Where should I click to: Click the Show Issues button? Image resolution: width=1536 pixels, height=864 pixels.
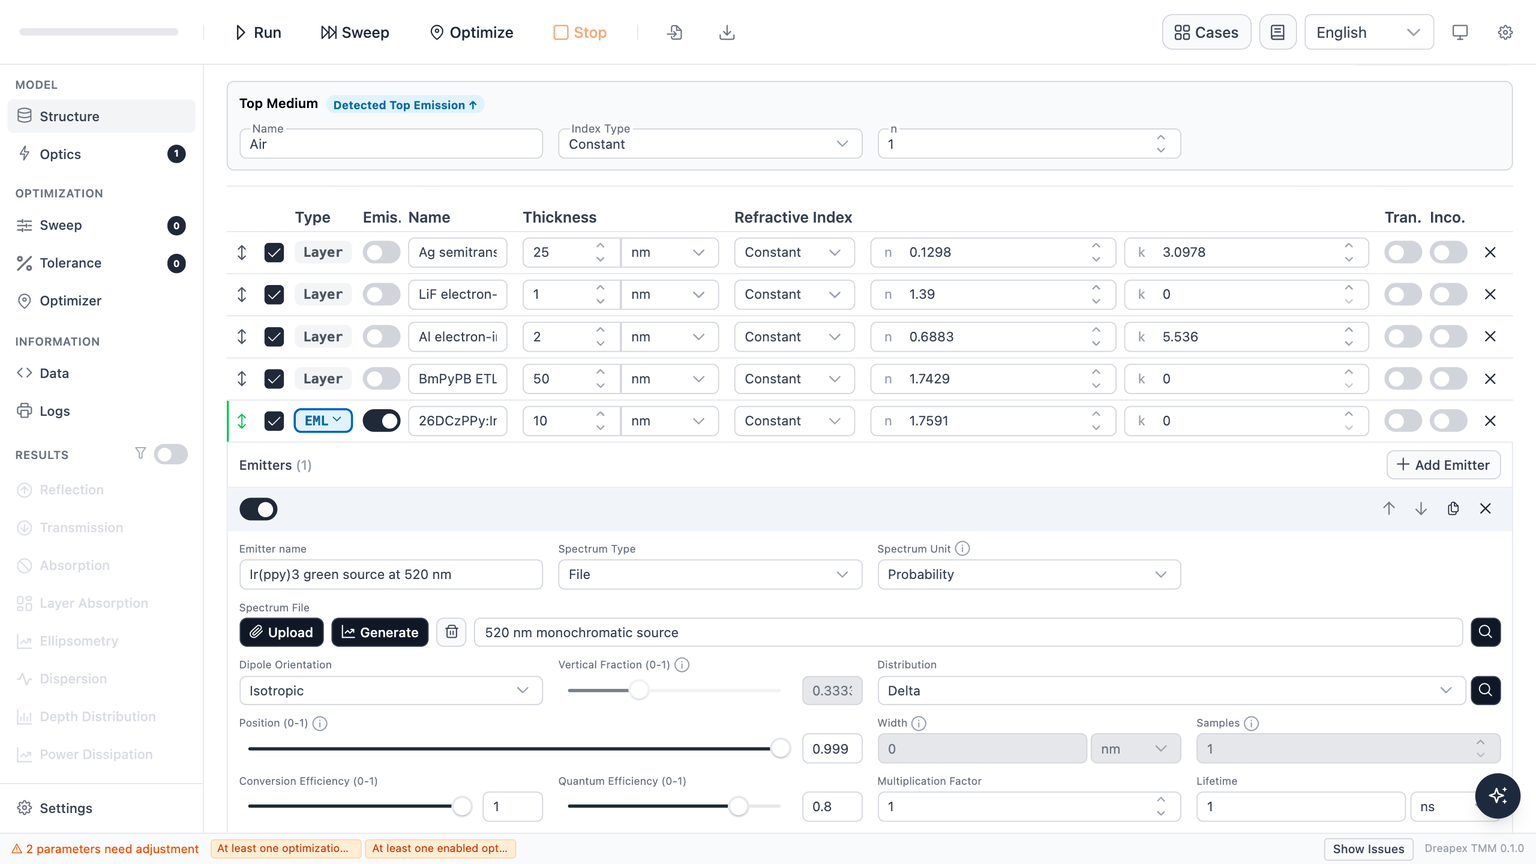click(1368, 849)
